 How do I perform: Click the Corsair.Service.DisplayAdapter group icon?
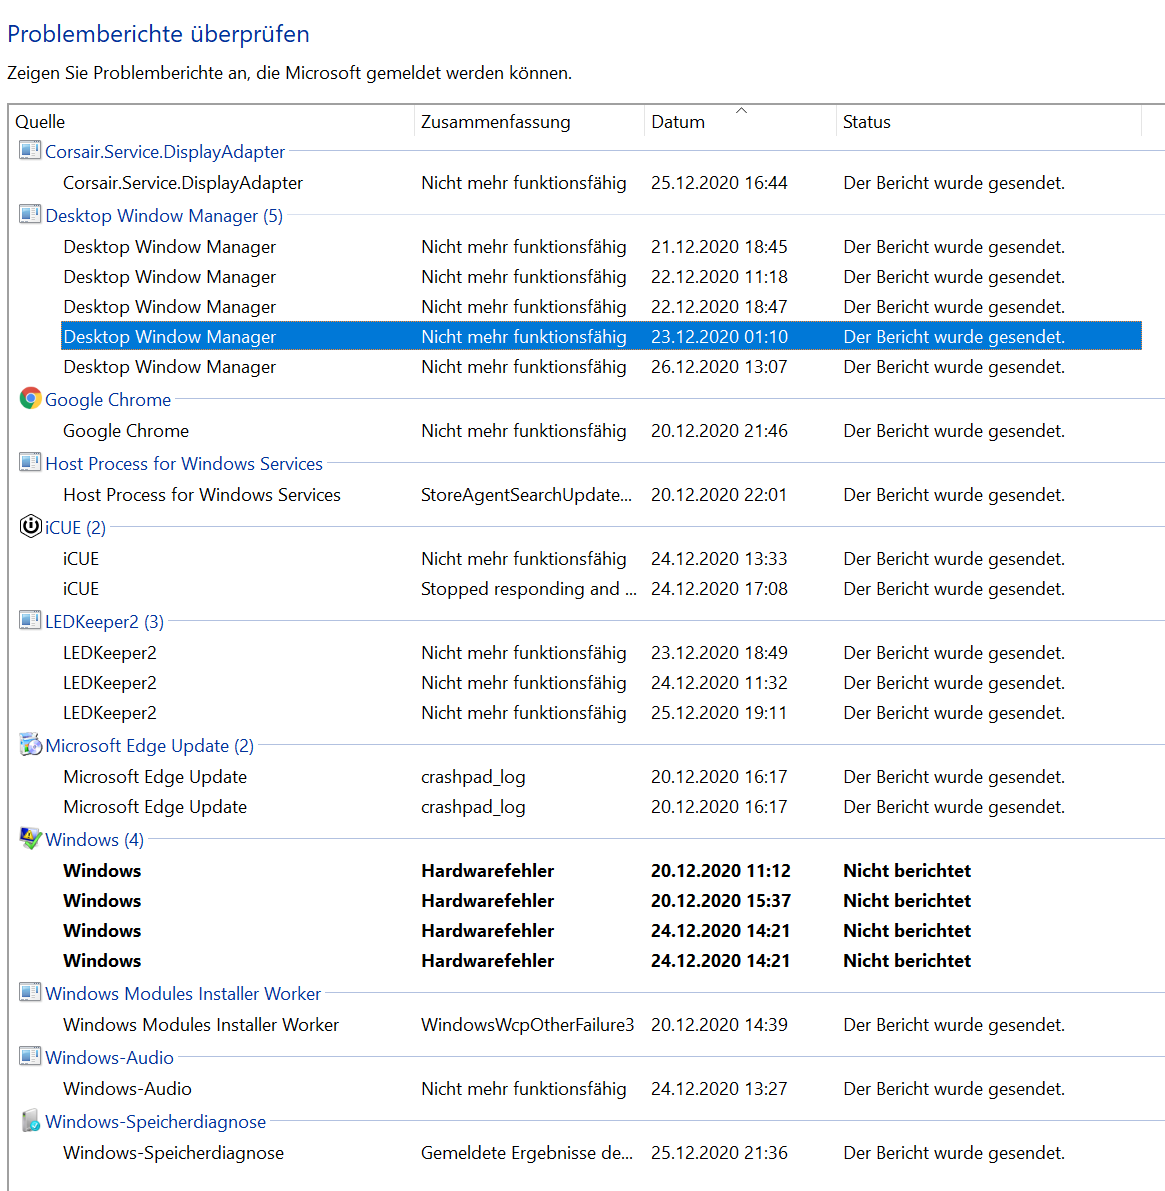(x=30, y=150)
